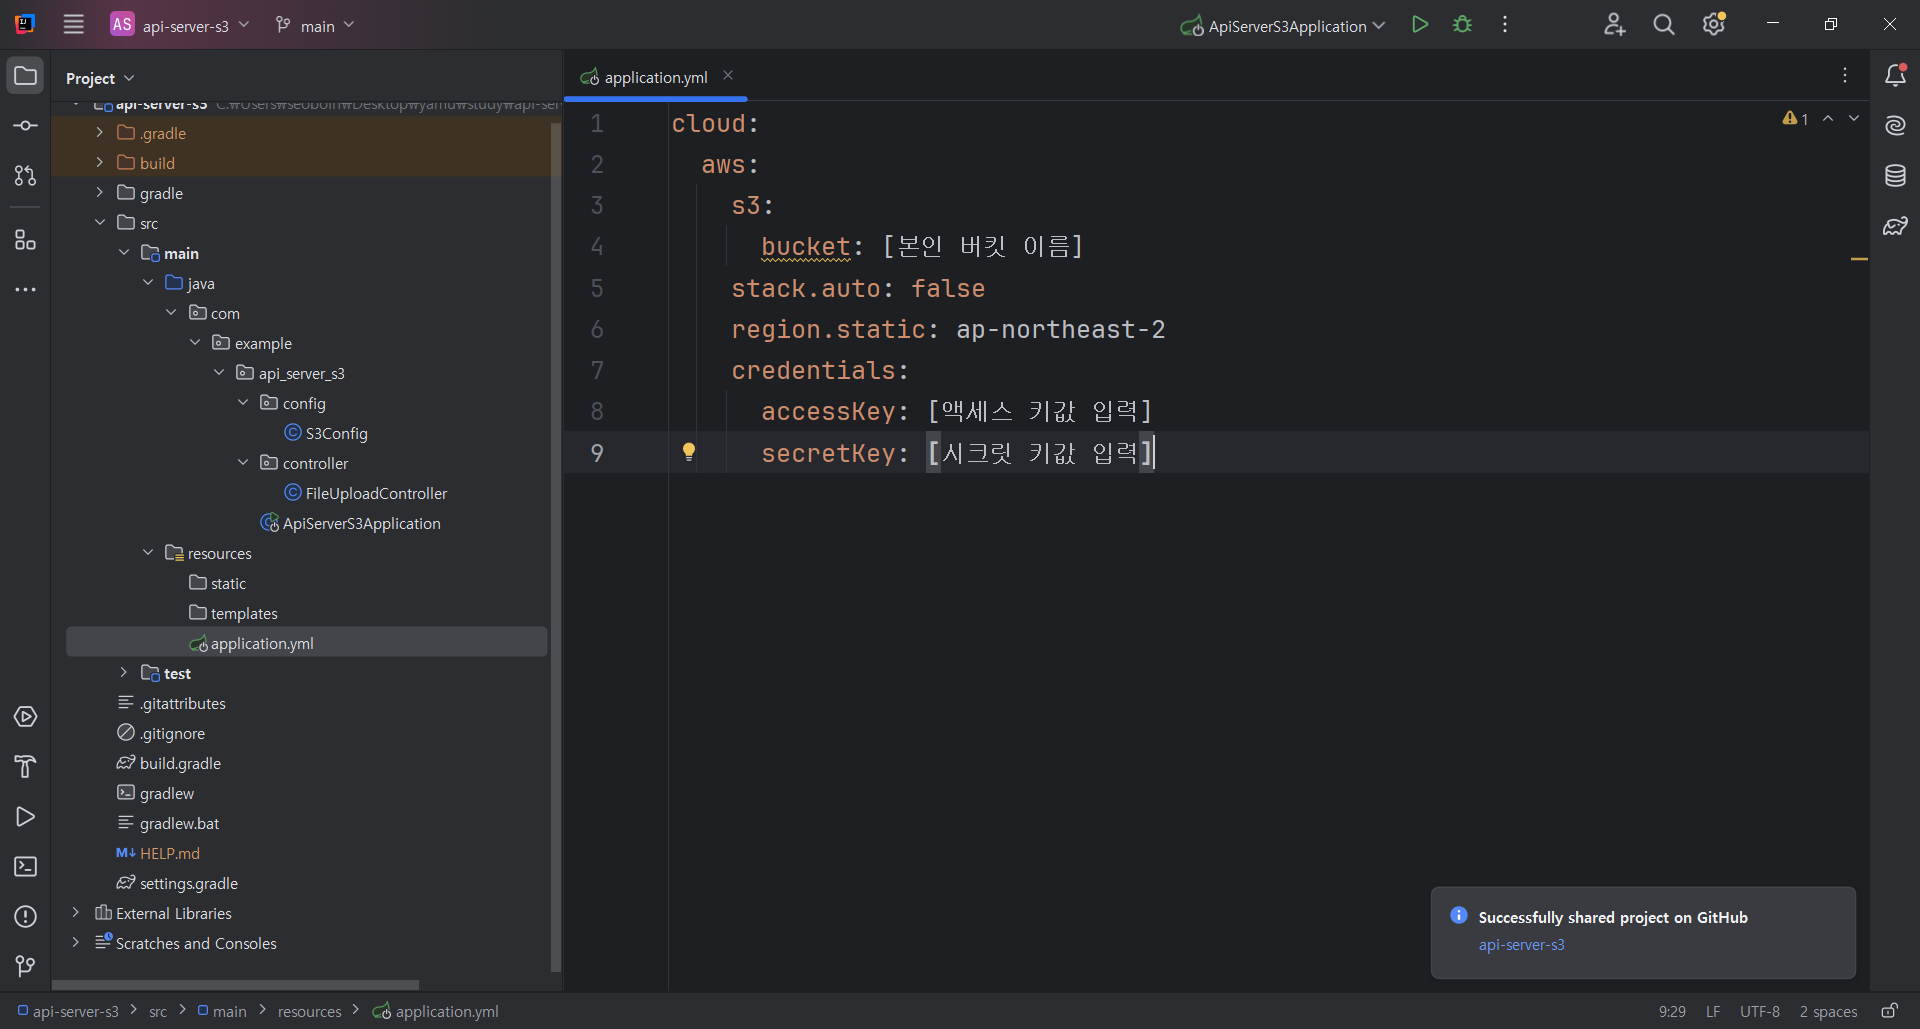The width and height of the screenshot is (1920, 1029).
Task: Debug ApiServerS3Application with the bug icon
Action: click(x=1463, y=25)
